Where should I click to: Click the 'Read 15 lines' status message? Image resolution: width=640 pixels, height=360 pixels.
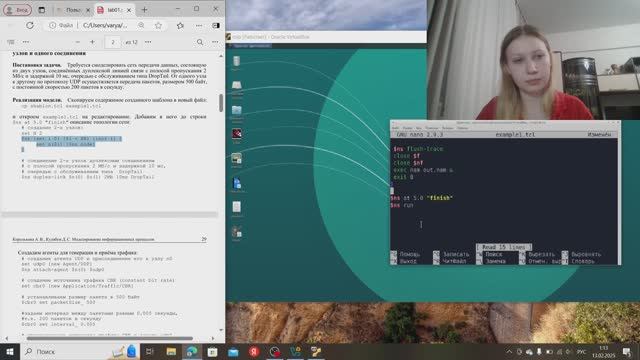504,247
